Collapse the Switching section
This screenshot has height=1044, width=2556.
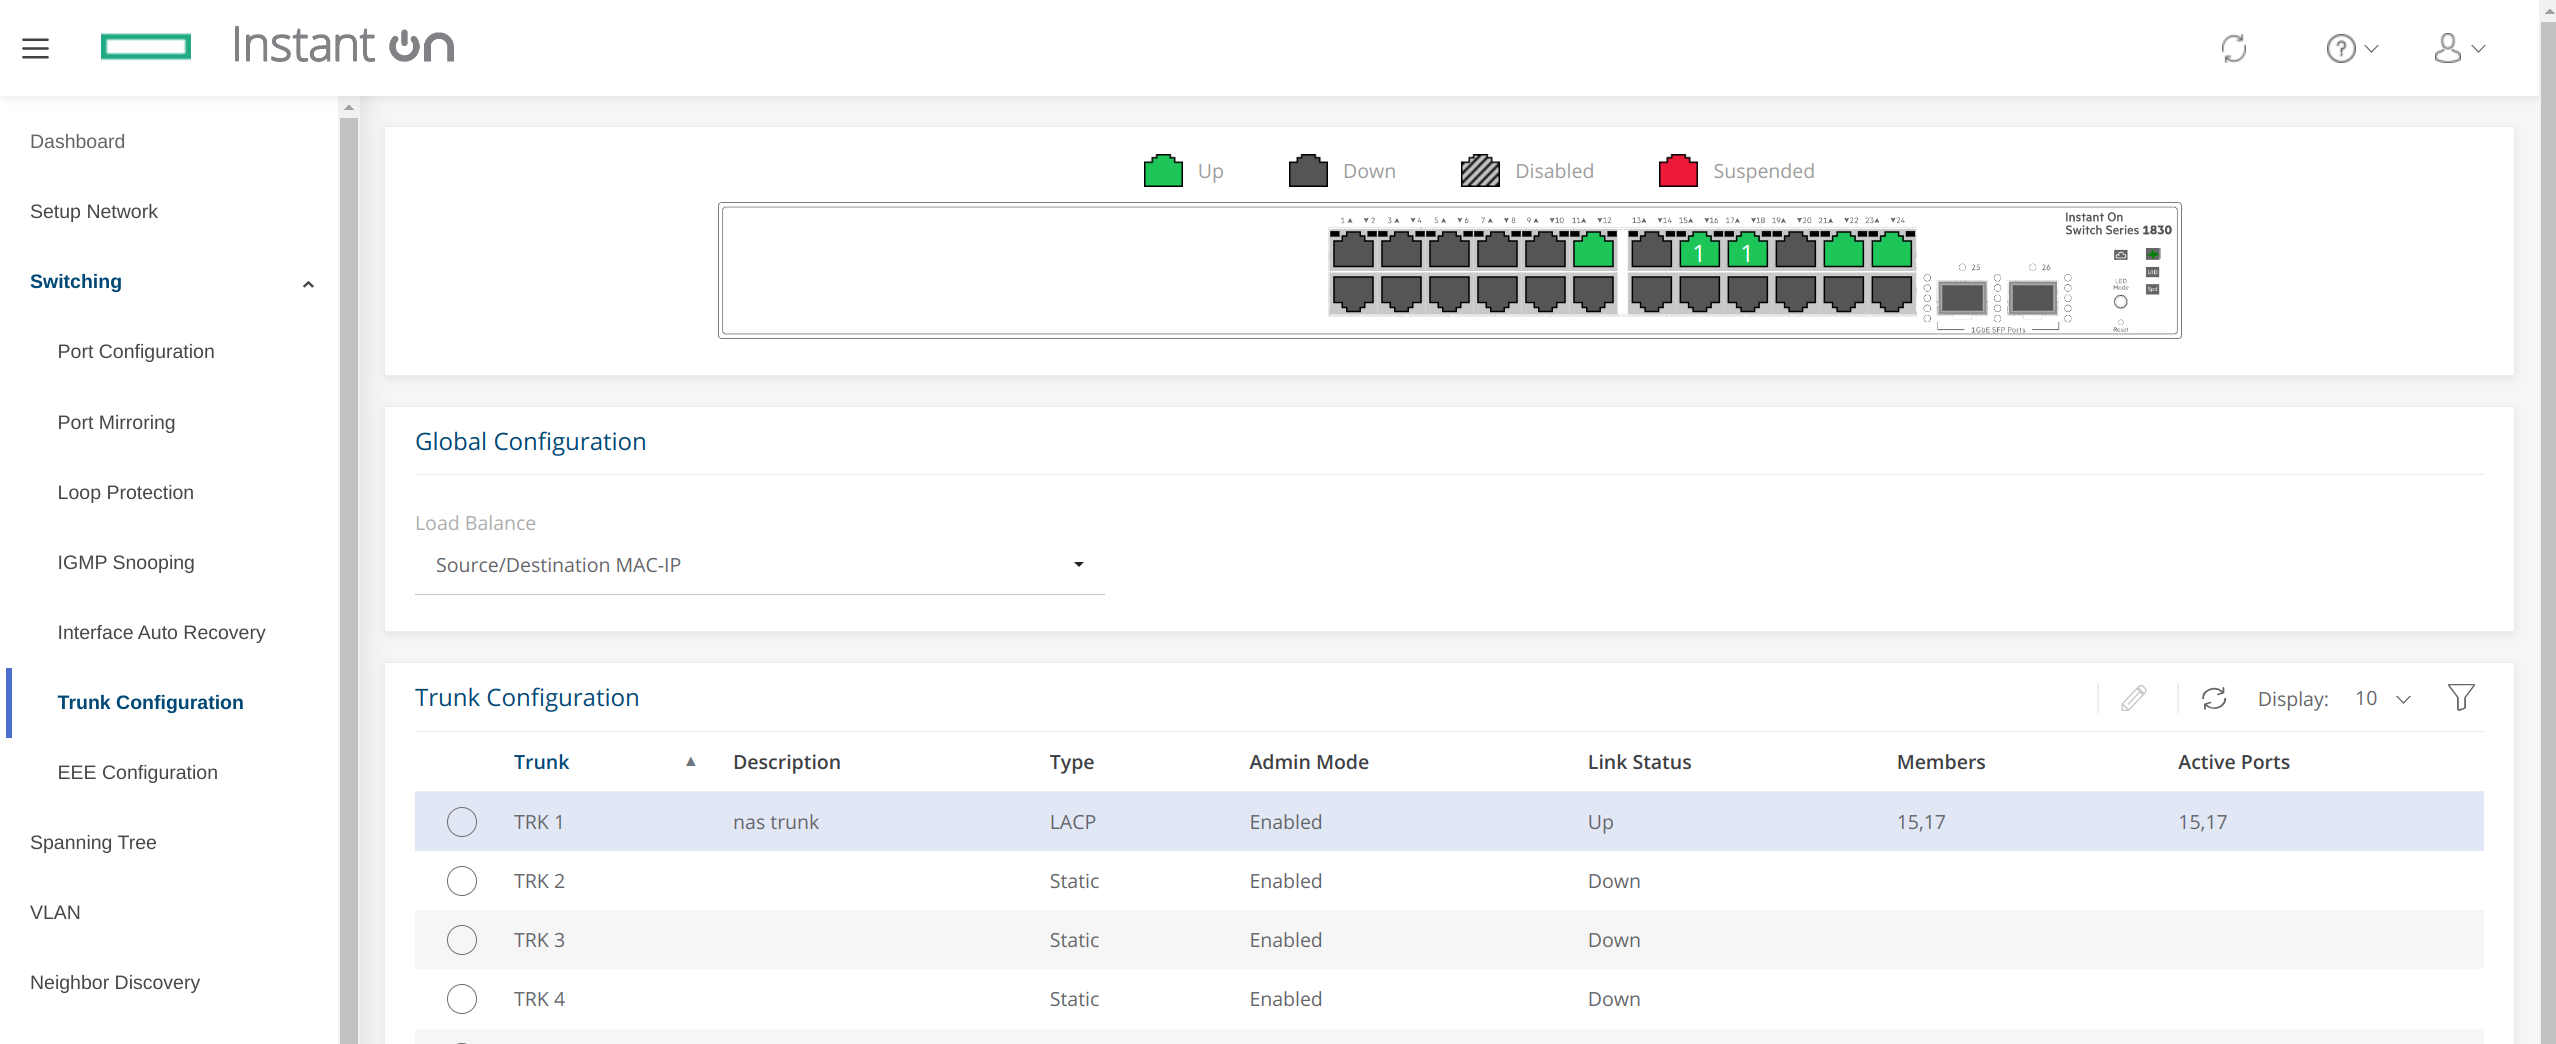[x=308, y=283]
